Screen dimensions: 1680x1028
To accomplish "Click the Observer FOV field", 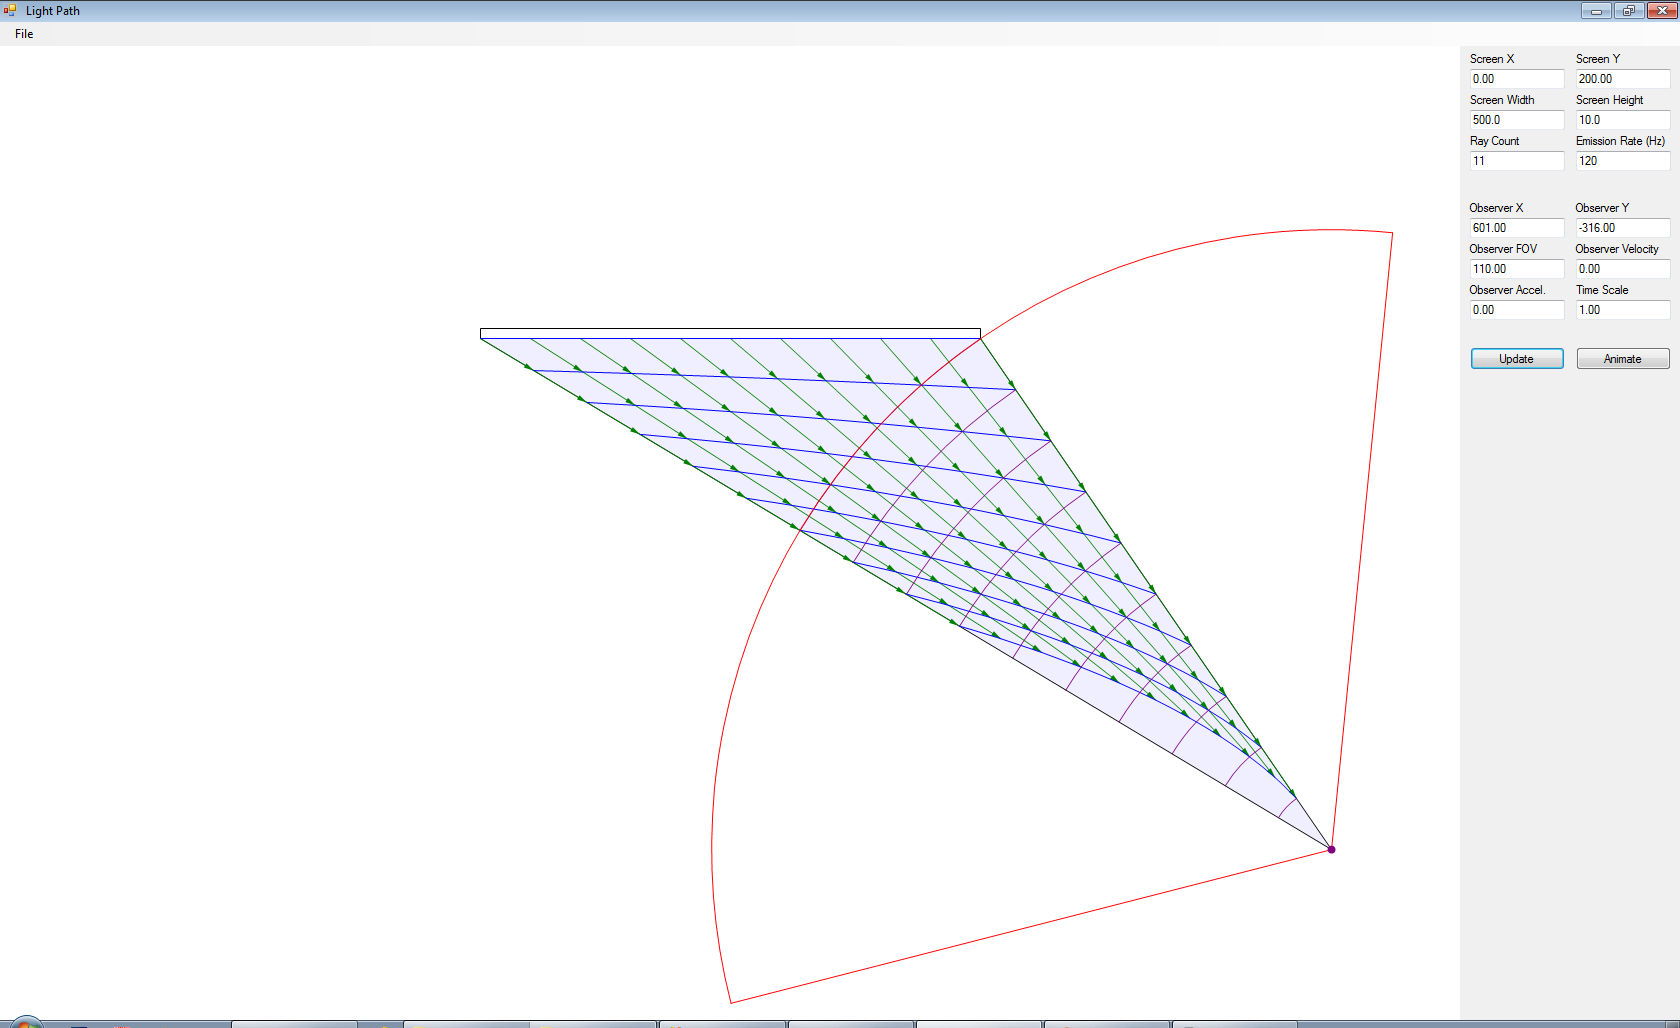I will pos(1516,269).
